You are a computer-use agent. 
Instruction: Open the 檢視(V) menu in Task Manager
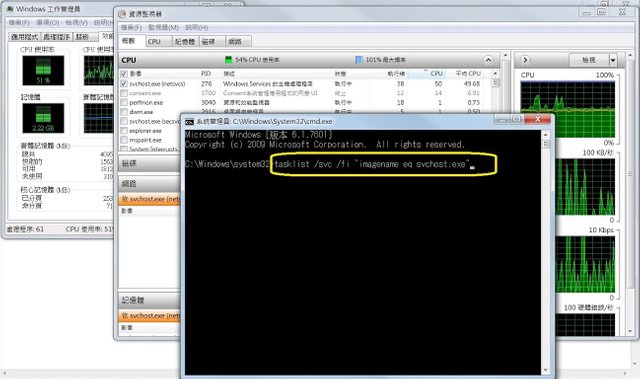pos(76,22)
